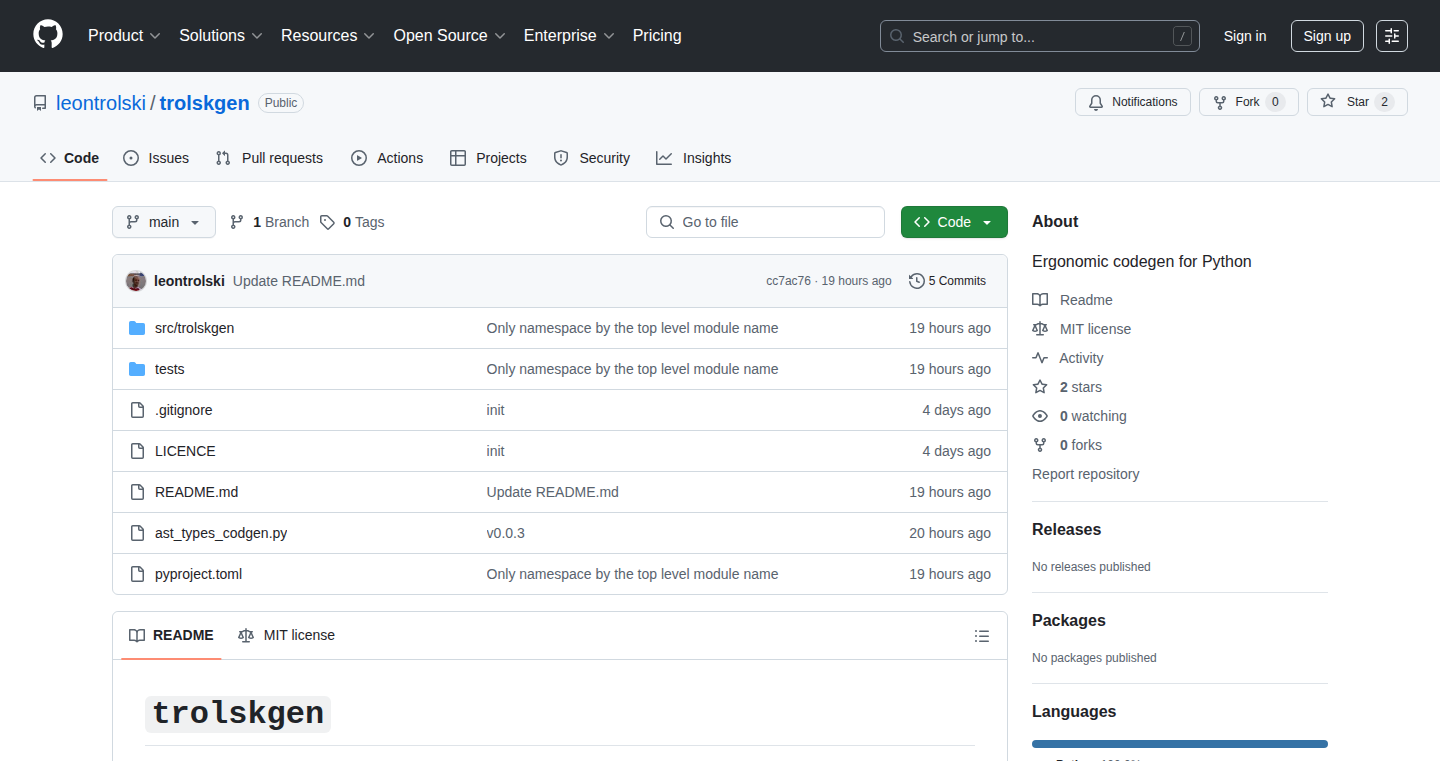This screenshot has height=761, width=1440.
Task: View the 0 Tags link
Action: [353, 222]
